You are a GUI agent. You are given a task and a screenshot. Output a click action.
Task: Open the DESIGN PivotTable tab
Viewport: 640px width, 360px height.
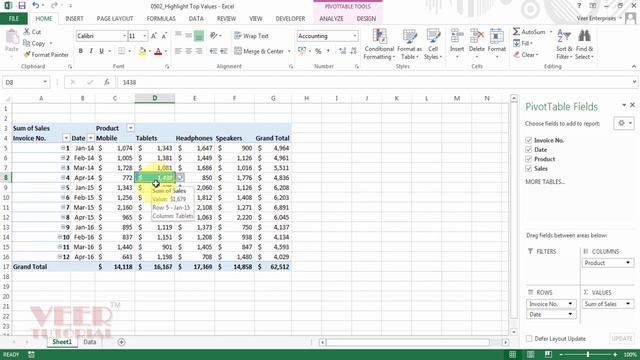pyautogui.click(x=366, y=18)
